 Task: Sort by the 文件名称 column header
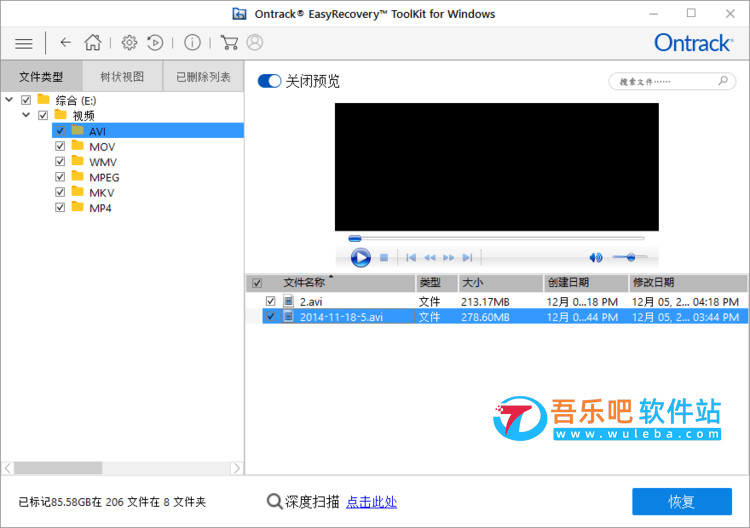[304, 283]
